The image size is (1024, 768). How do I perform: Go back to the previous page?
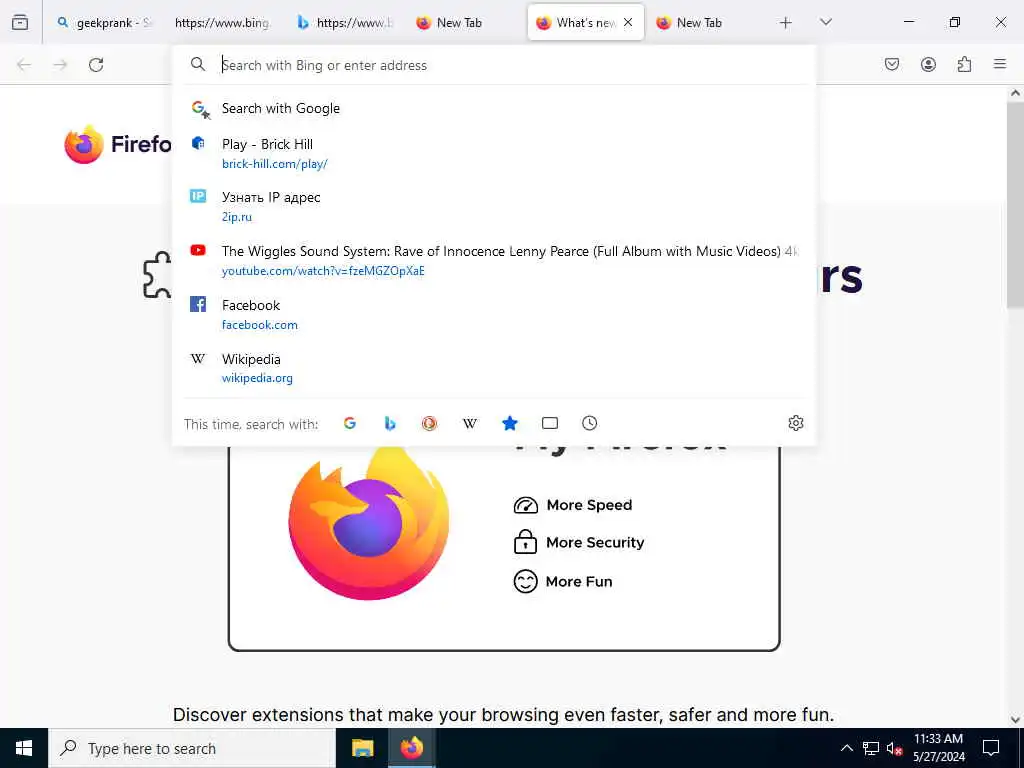pos(24,65)
